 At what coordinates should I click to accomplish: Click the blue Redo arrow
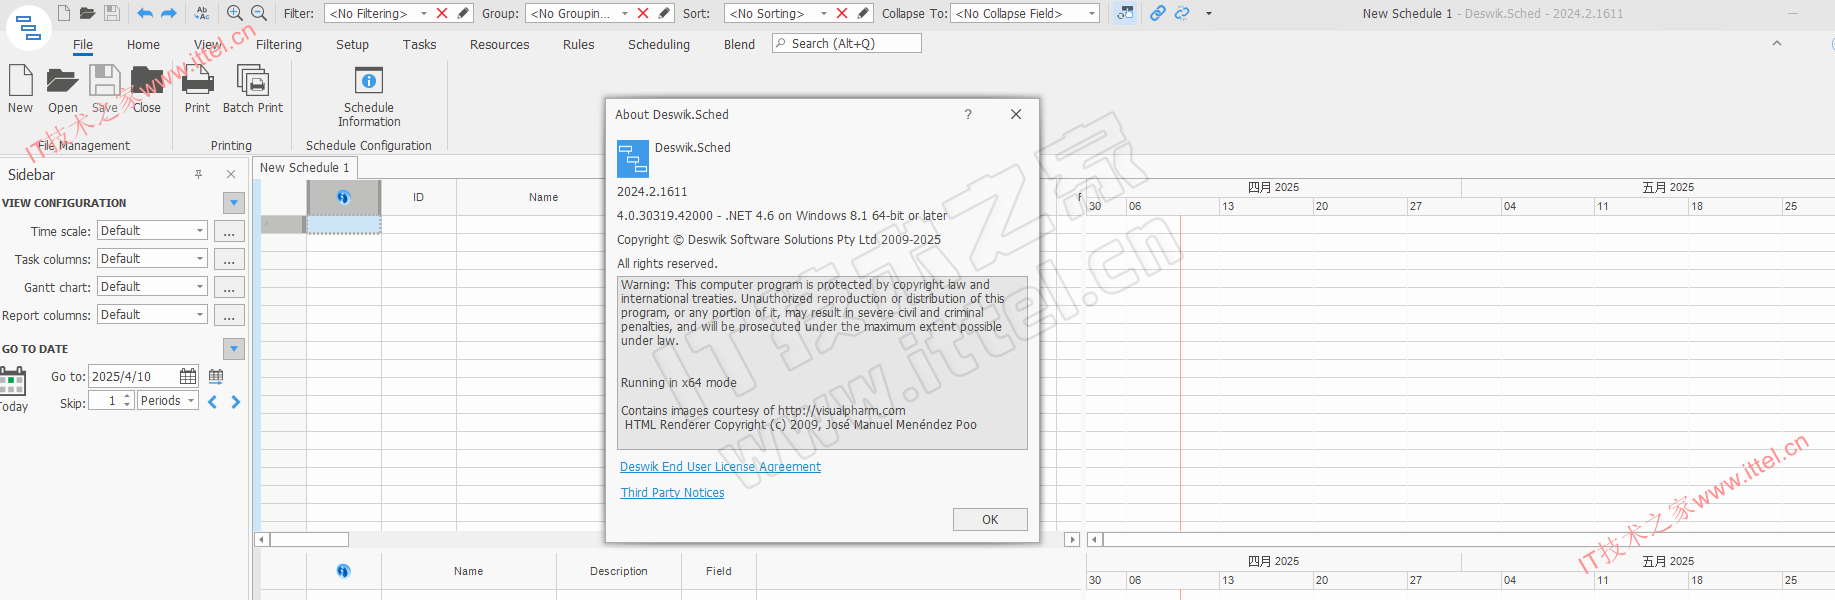click(x=169, y=13)
